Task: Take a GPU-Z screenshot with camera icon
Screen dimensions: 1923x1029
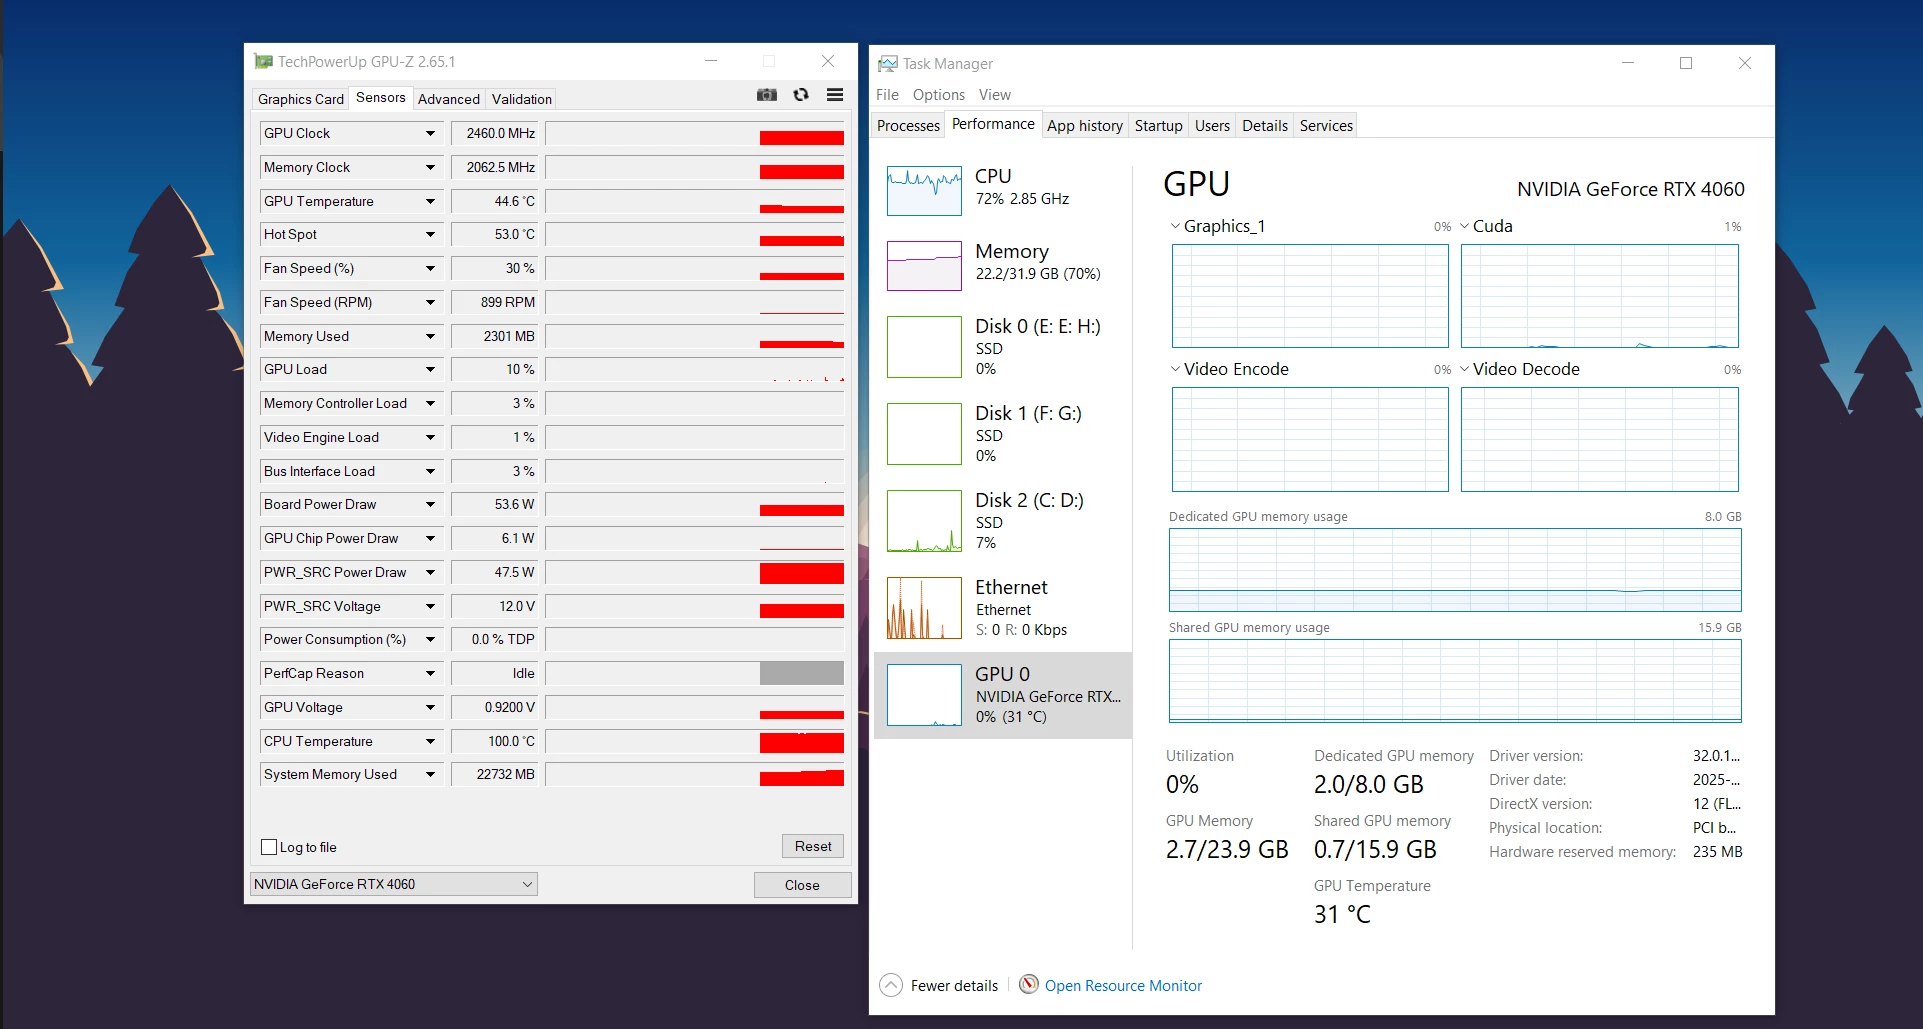Action: [x=767, y=95]
